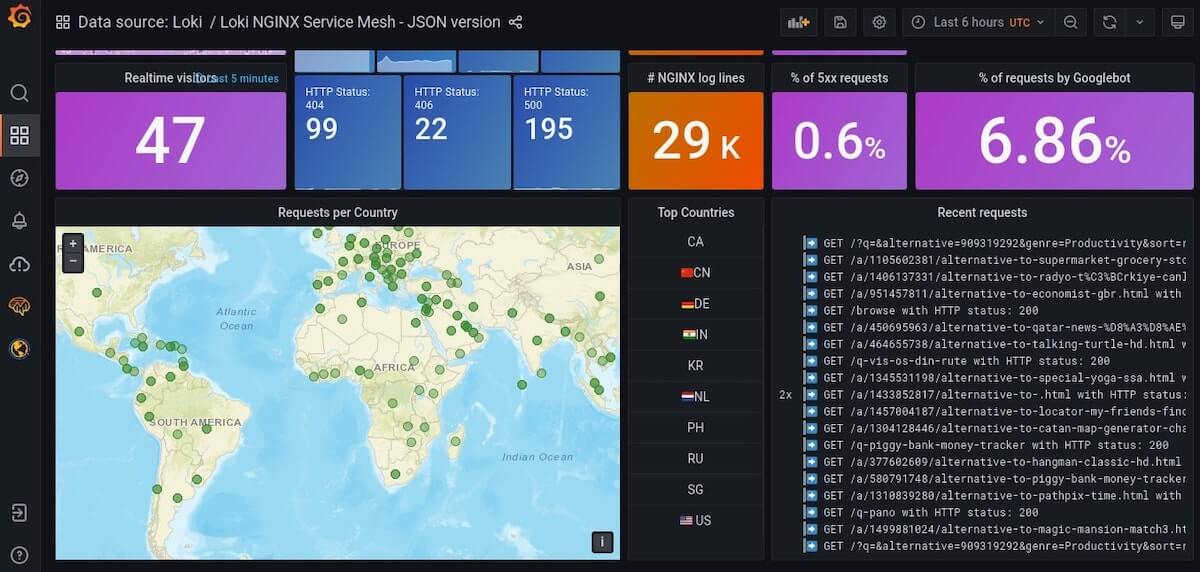The image size is (1200, 572).
Task: Open '% of requests by Googlebot' panel menu
Action: pyautogui.click(x=1055, y=77)
